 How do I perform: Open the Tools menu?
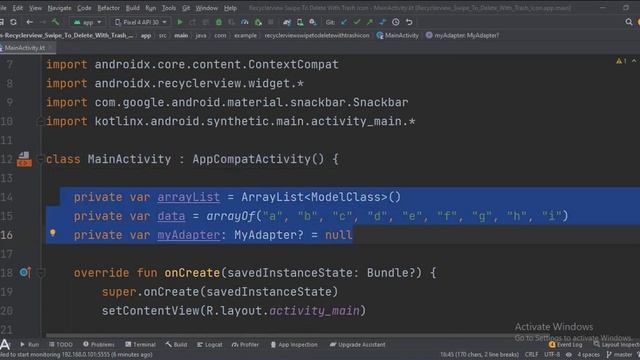coord(169,8)
